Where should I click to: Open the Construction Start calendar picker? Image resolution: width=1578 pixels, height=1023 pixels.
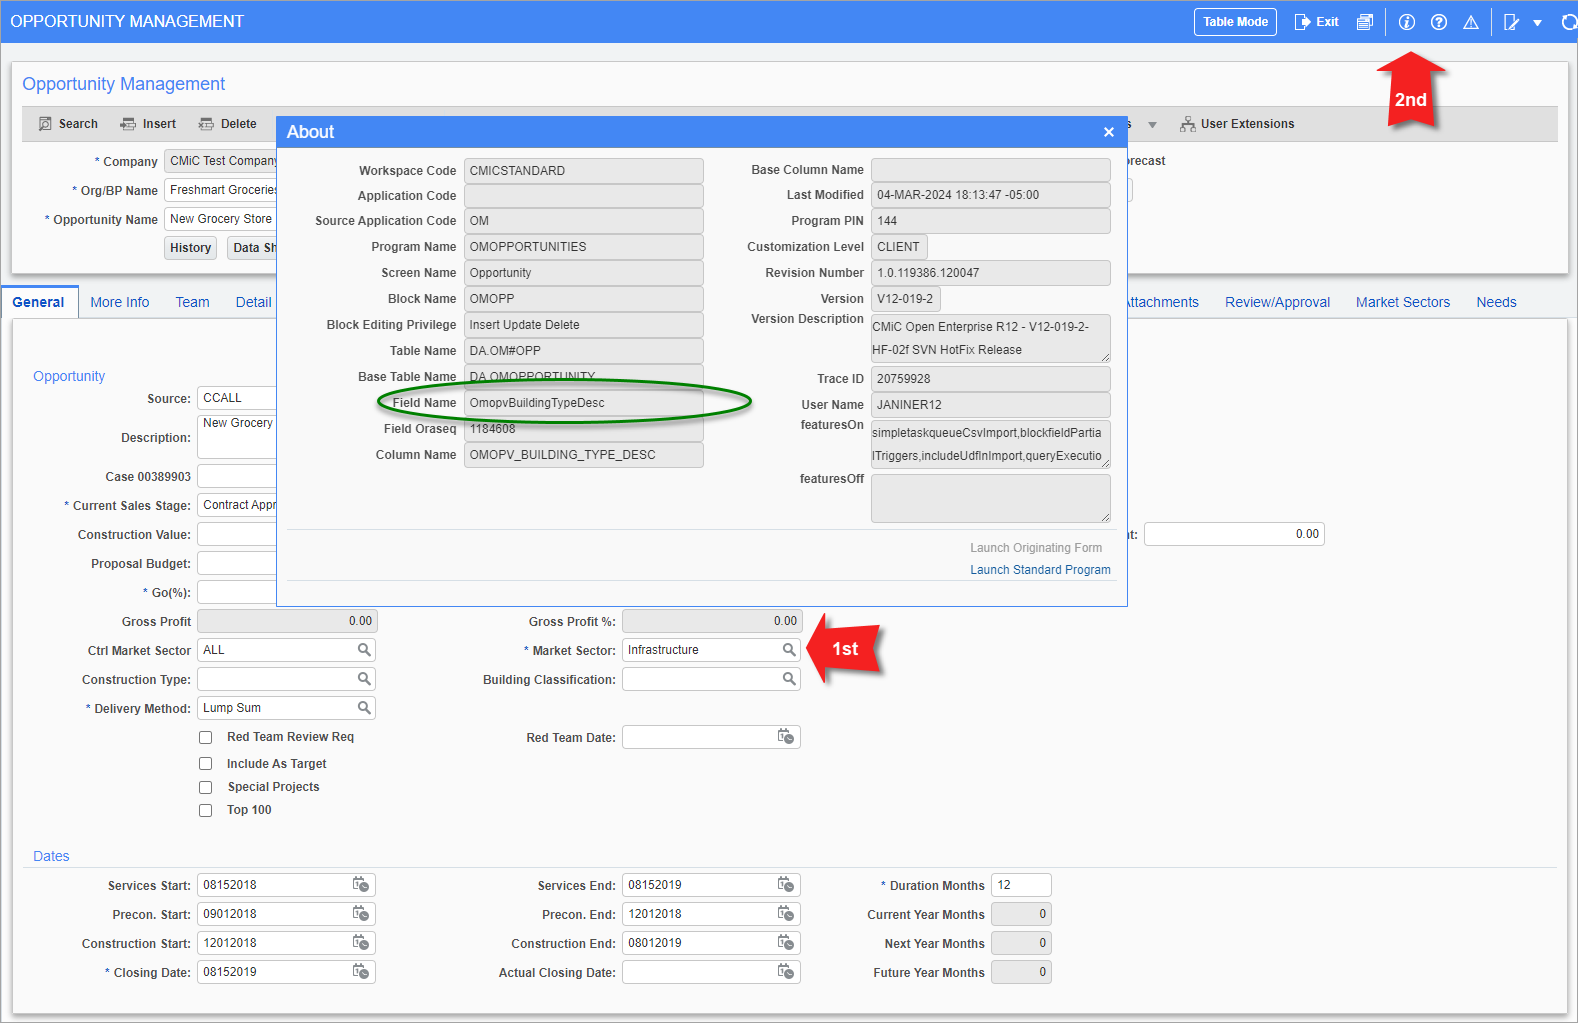pos(361,943)
